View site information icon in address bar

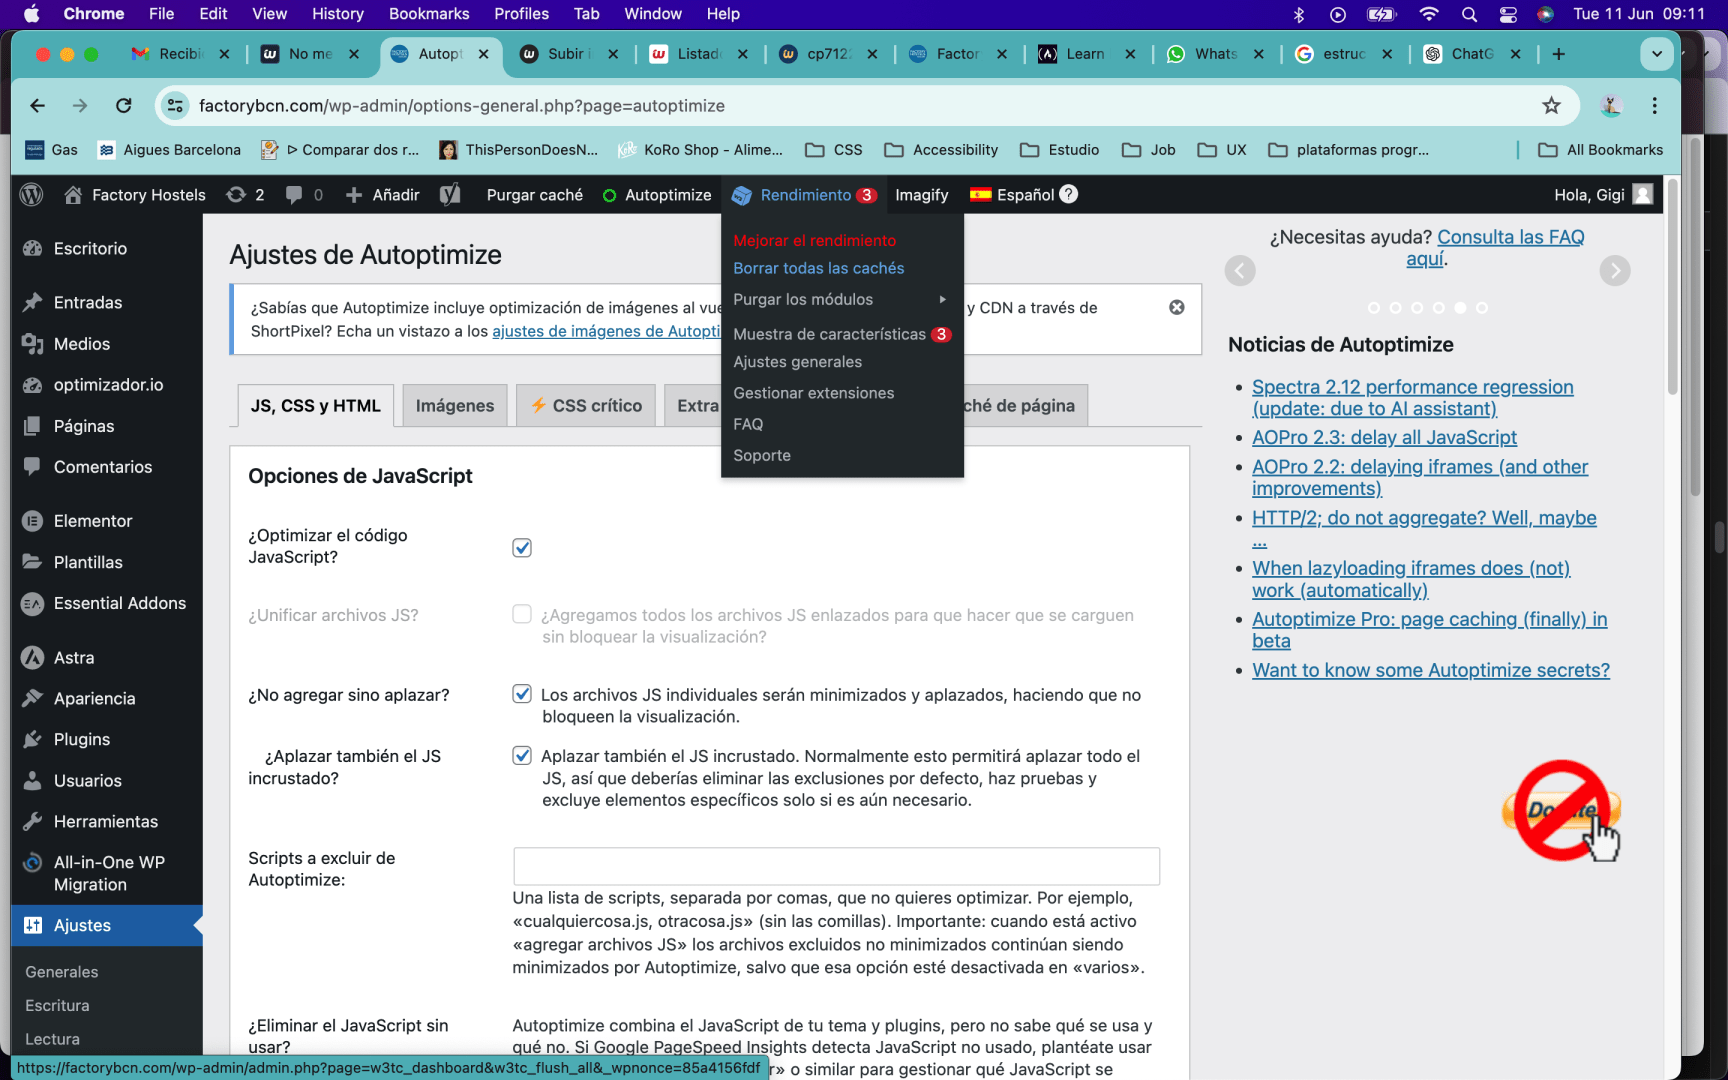point(175,105)
